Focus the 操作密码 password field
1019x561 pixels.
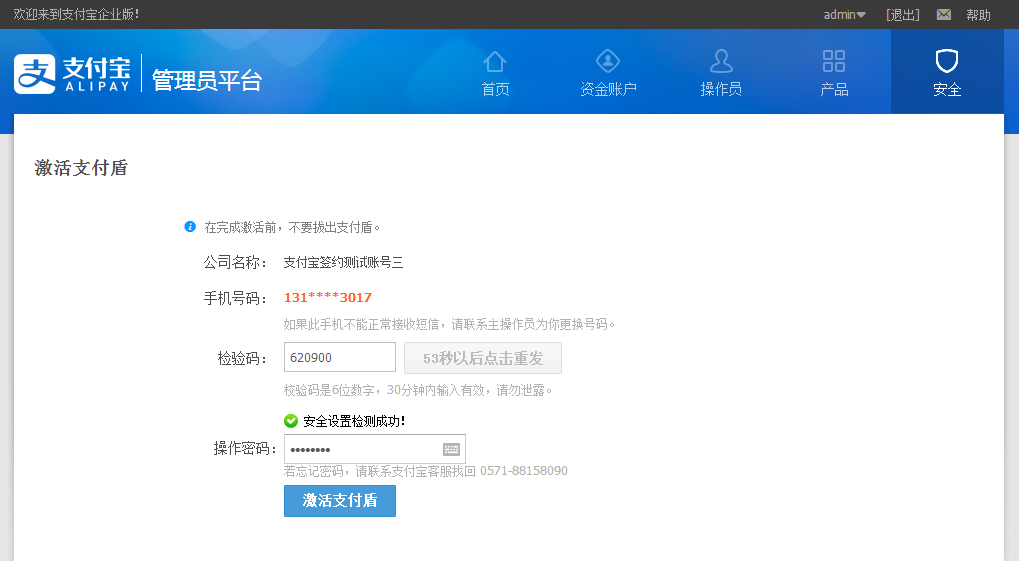click(x=360, y=449)
